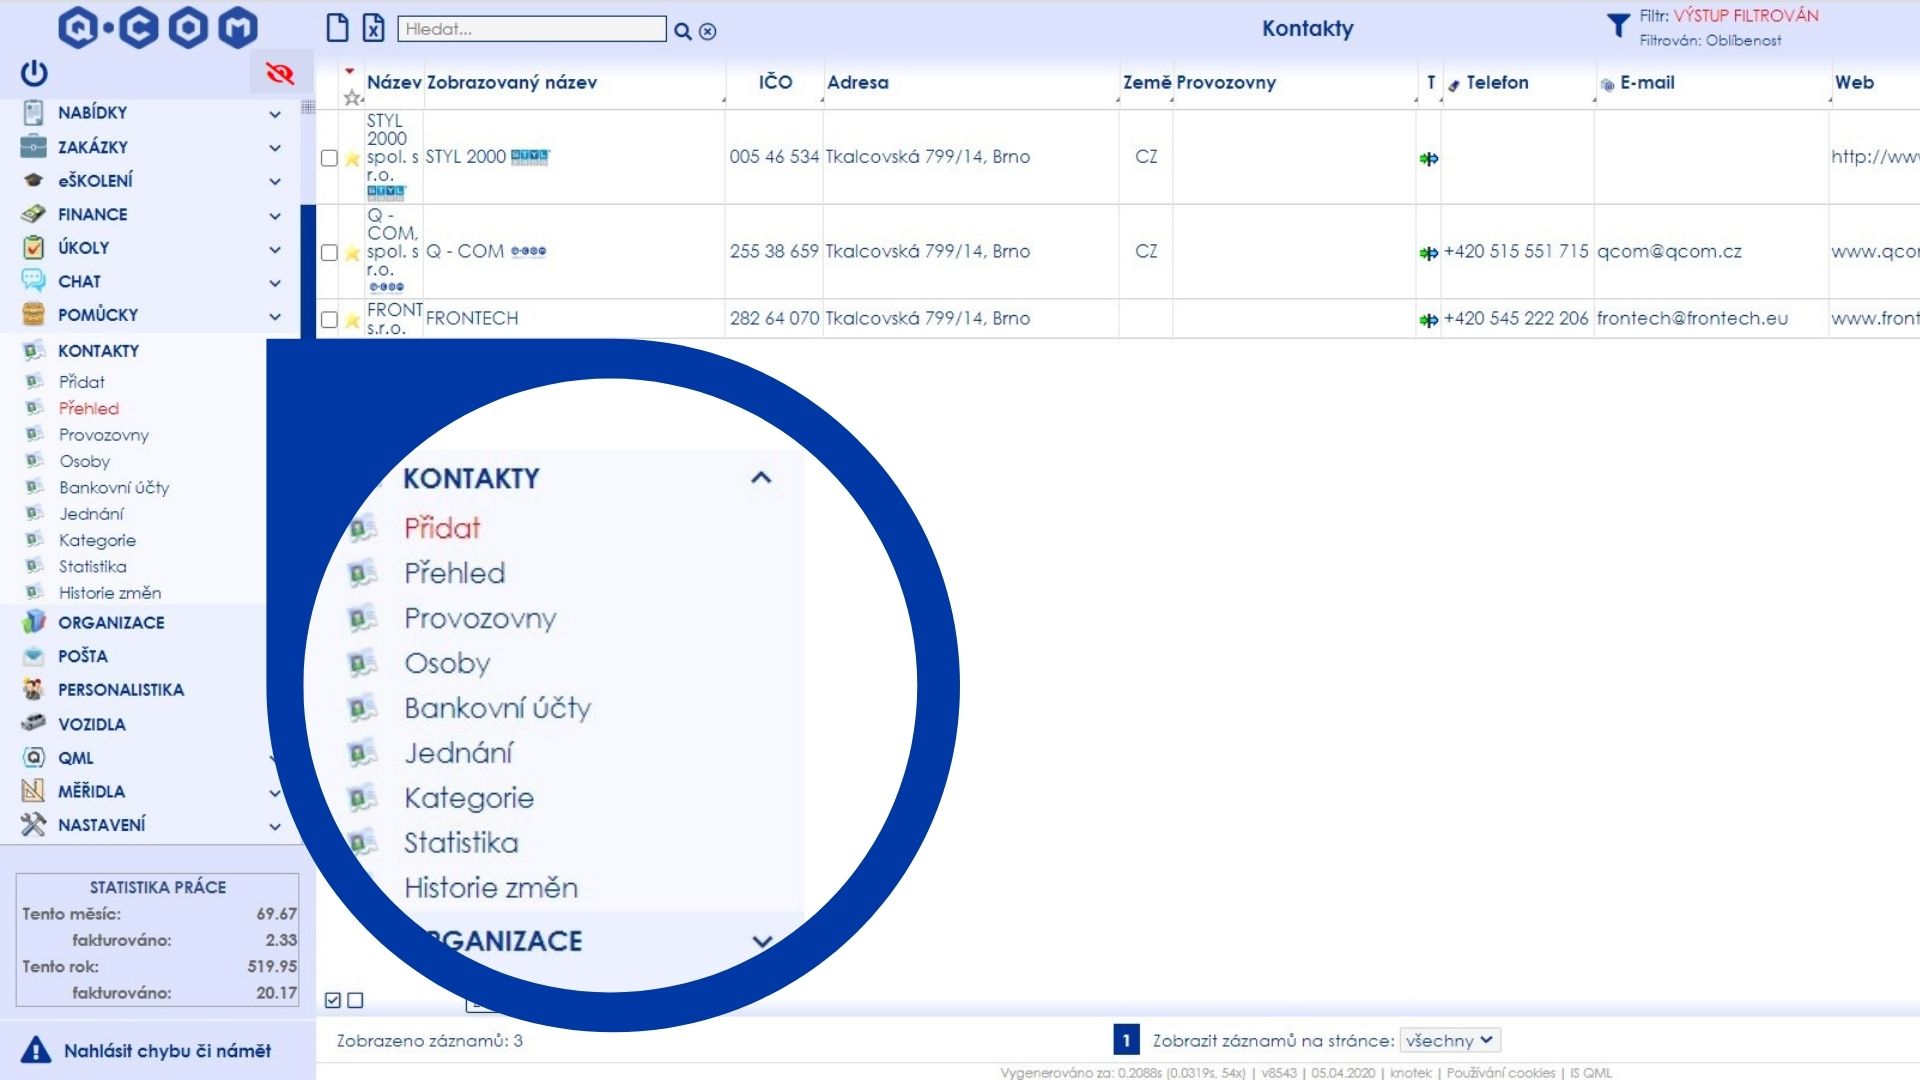Open the records per page dropdown 'všechny'
The image size is (1920, 1080).
[x=1450, y=1040]
